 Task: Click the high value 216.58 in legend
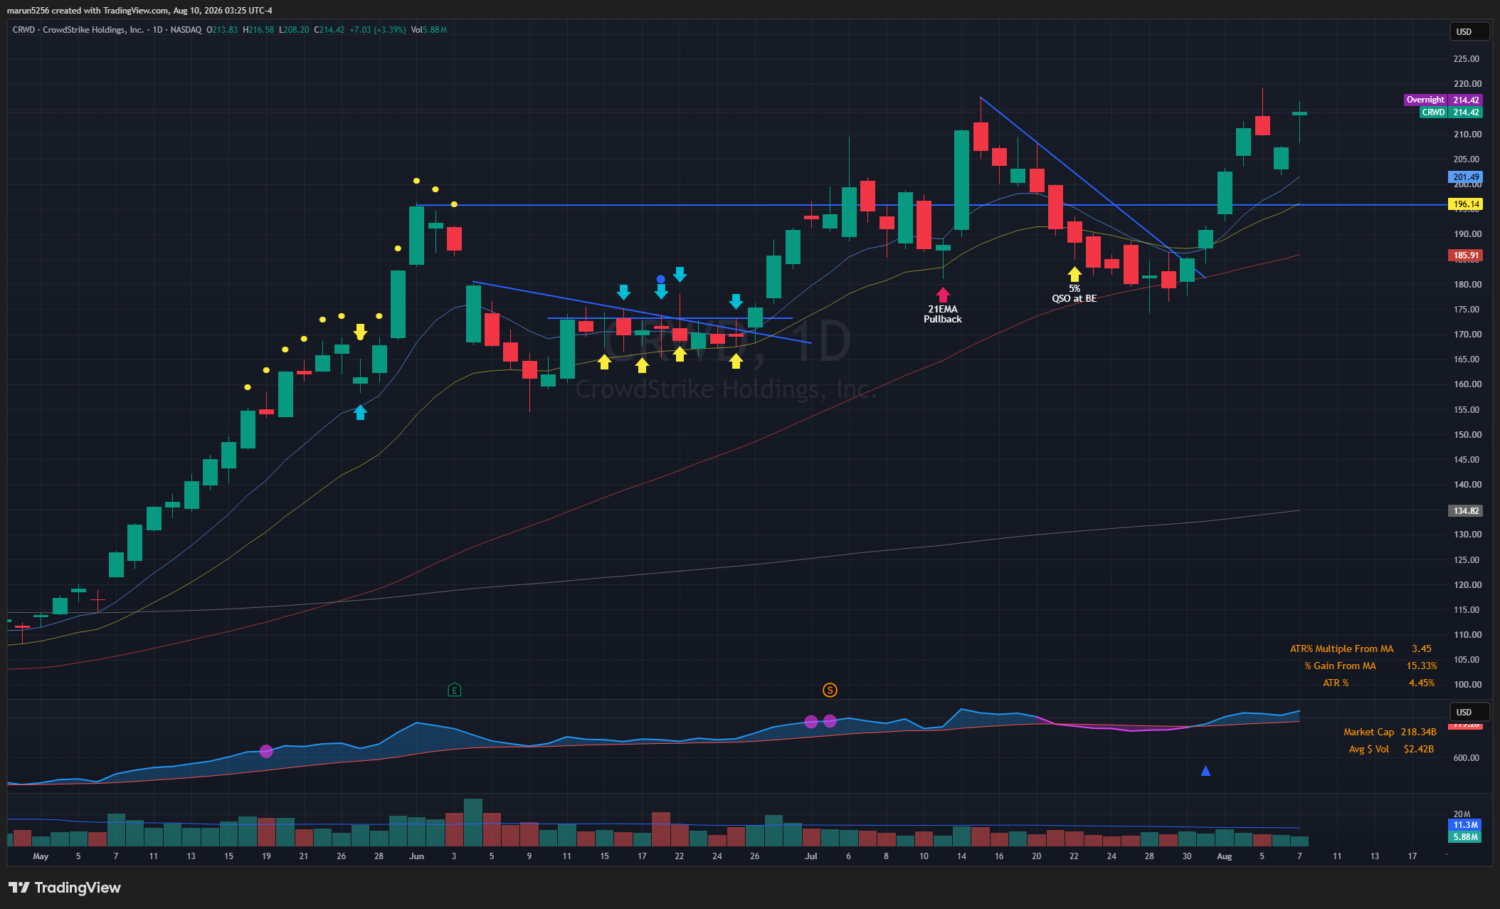click(x=259, y=30)
